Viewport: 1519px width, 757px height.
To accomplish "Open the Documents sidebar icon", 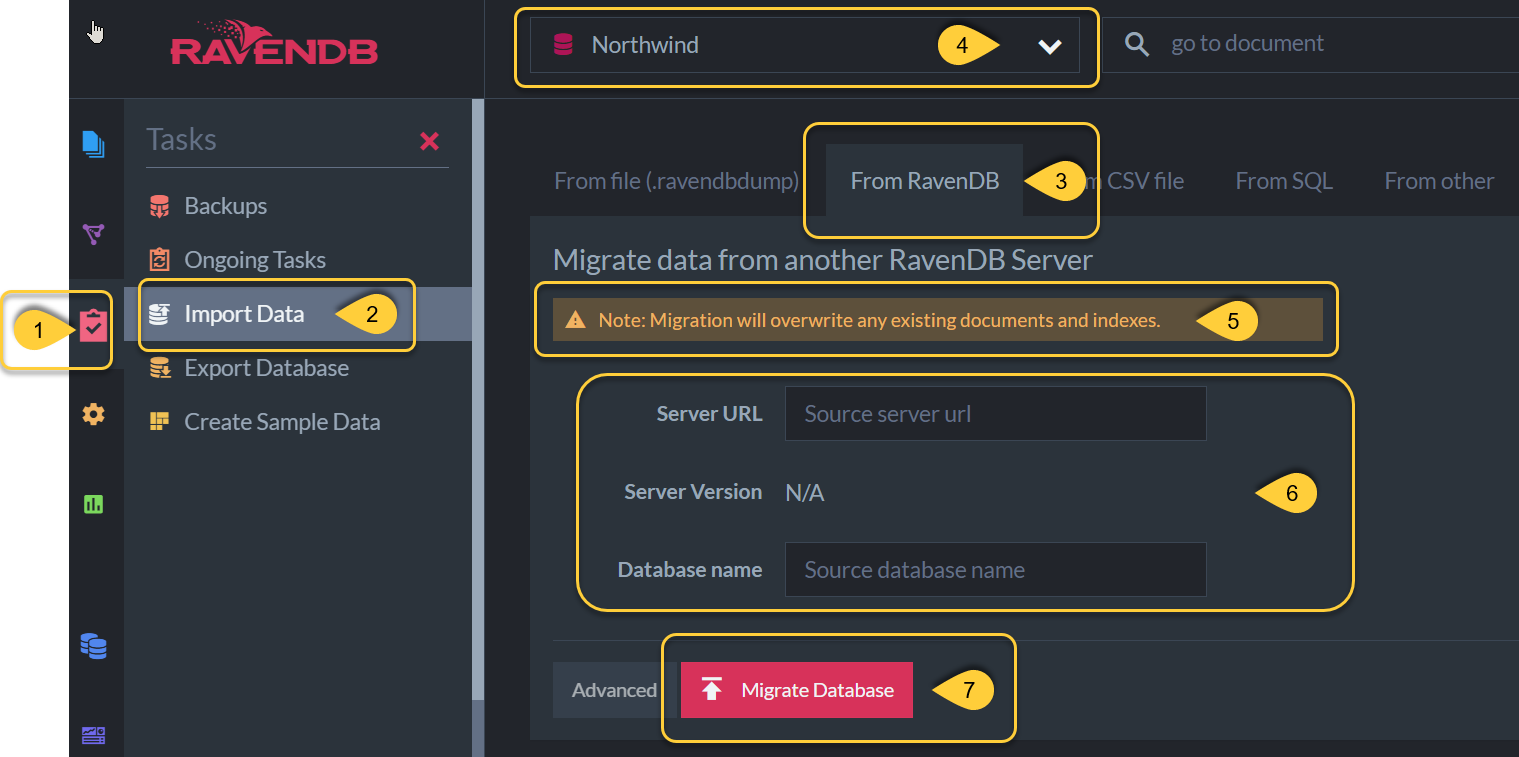I will (93, 144).
